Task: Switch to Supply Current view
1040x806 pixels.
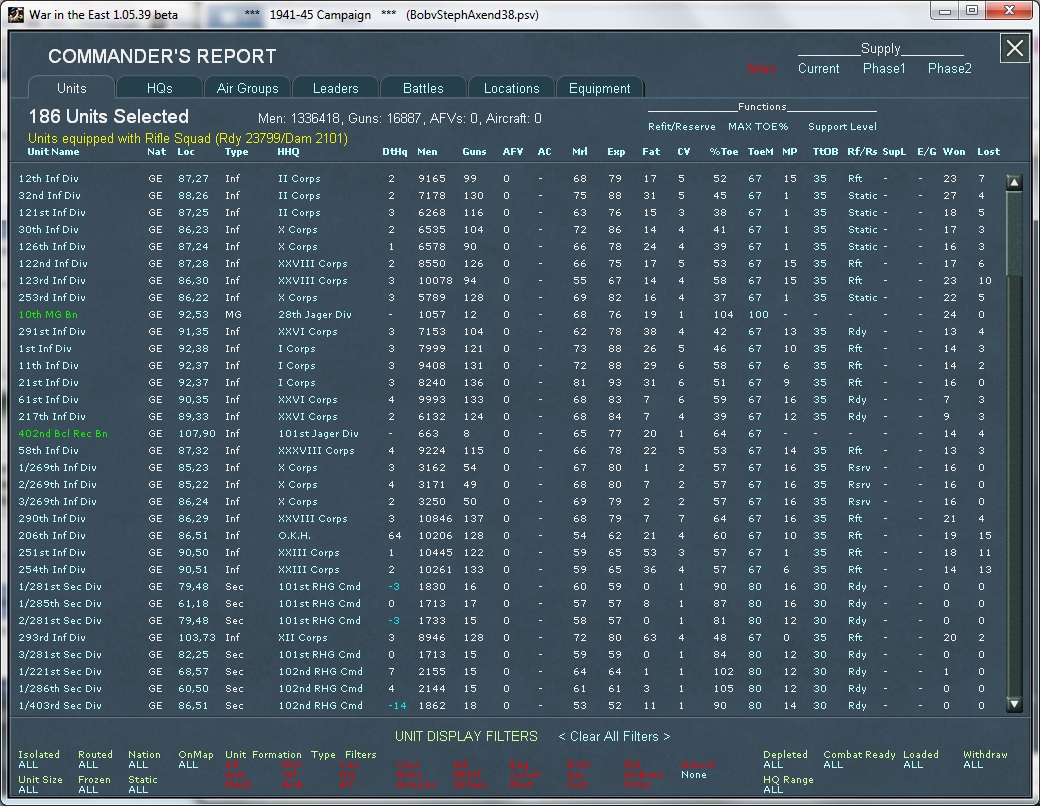Action: 818,68
